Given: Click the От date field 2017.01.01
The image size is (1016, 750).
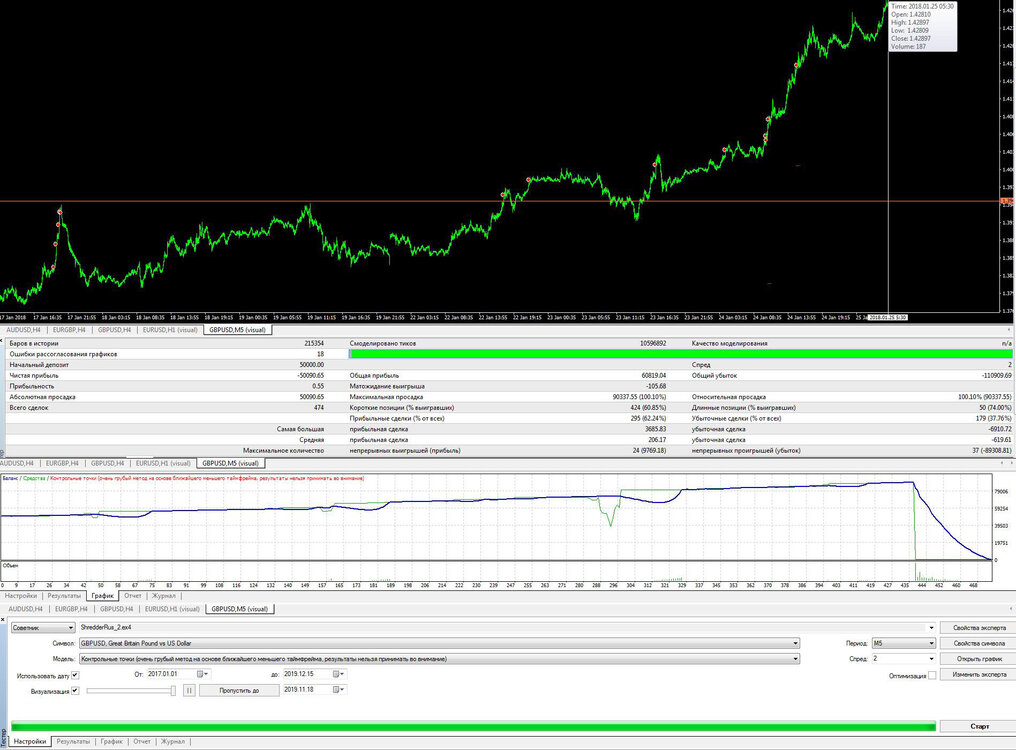Looking at the screenshot, I should pyautogui.click(x=172, y=674).
